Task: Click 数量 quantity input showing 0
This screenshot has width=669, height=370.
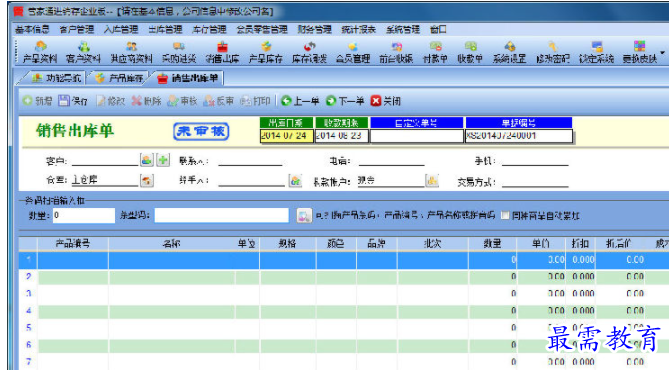Action: click(x=84, y=216)
